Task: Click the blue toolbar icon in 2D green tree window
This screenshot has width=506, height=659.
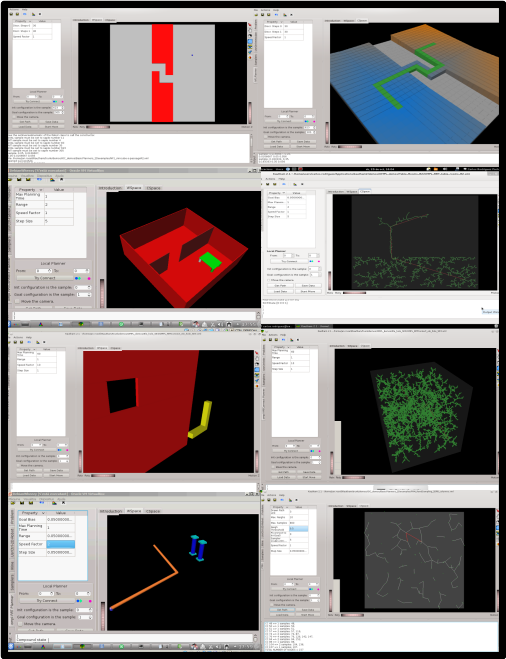Action: [x=284, y=184]
